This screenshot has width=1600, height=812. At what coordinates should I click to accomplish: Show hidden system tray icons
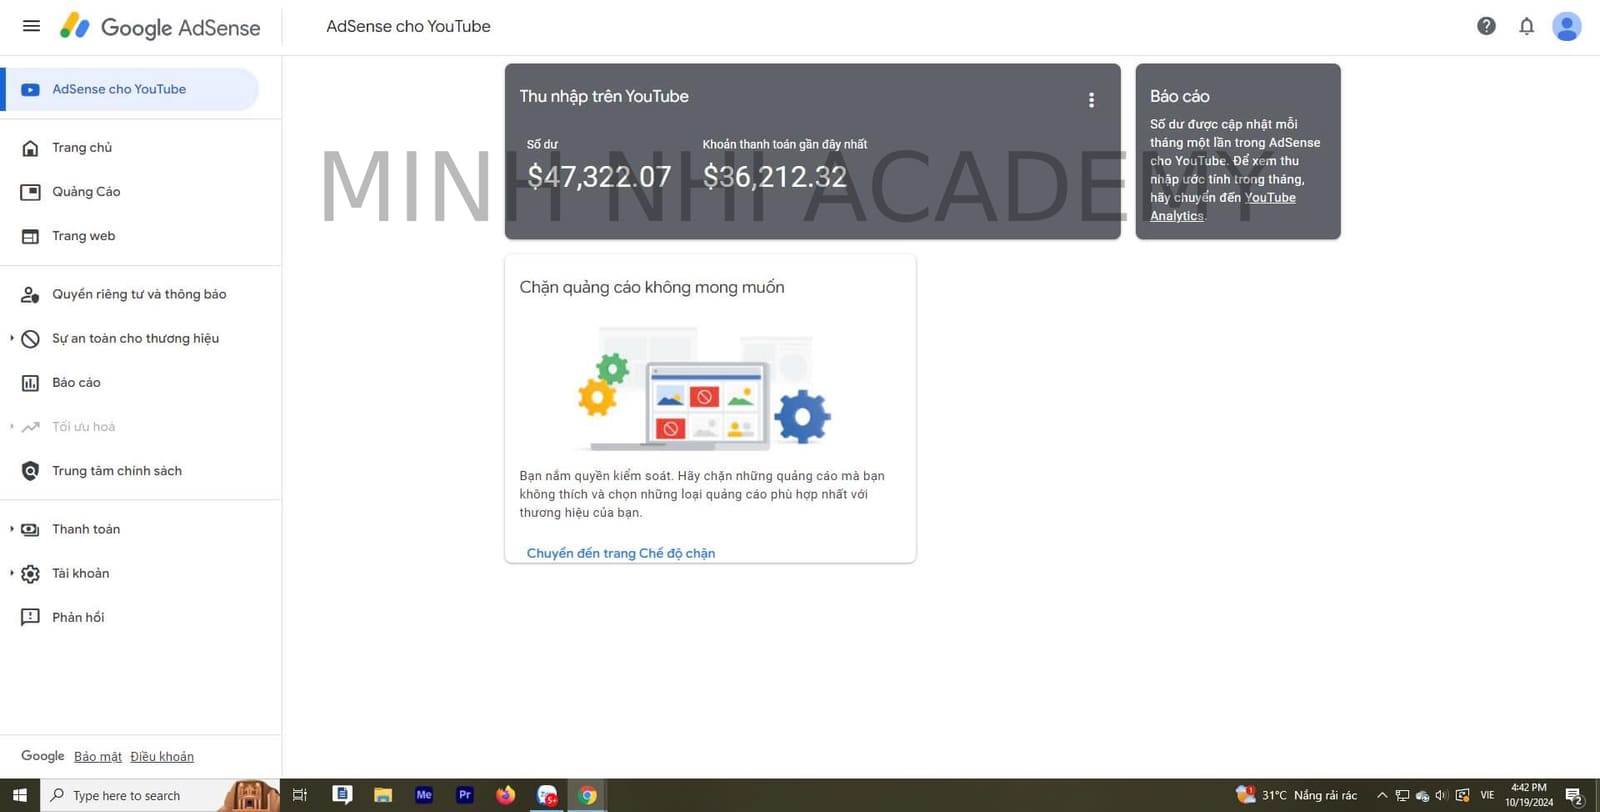1382,795
